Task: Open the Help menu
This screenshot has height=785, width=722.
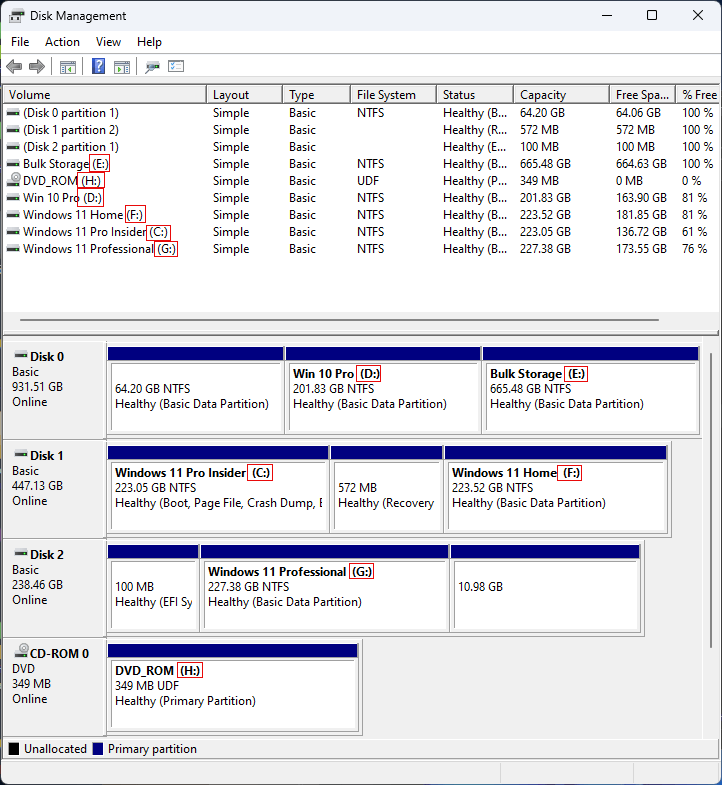Action: click(149, 42)
